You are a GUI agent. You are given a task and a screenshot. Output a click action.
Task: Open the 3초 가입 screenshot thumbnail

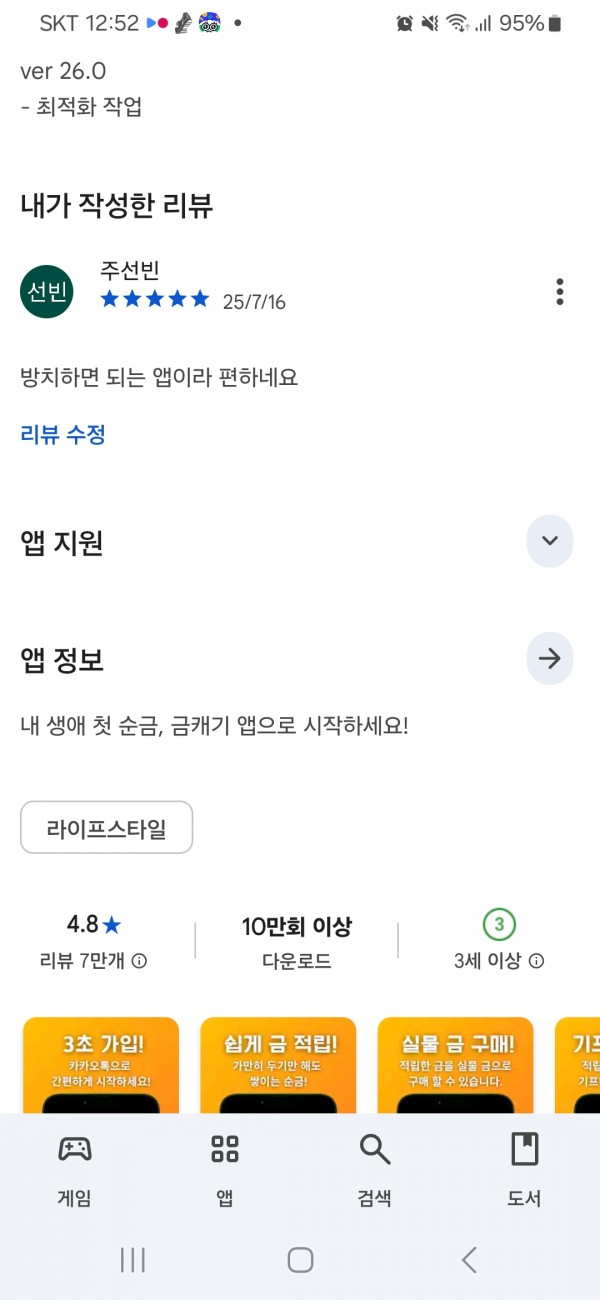pyautogui.click(x=101, y=1065)
